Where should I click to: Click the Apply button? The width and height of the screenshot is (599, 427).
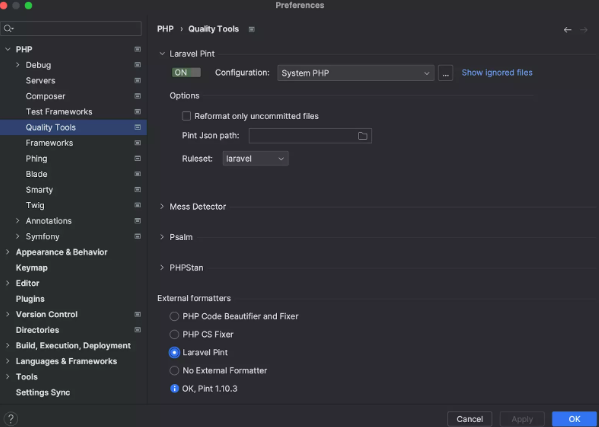coord(522,419)
